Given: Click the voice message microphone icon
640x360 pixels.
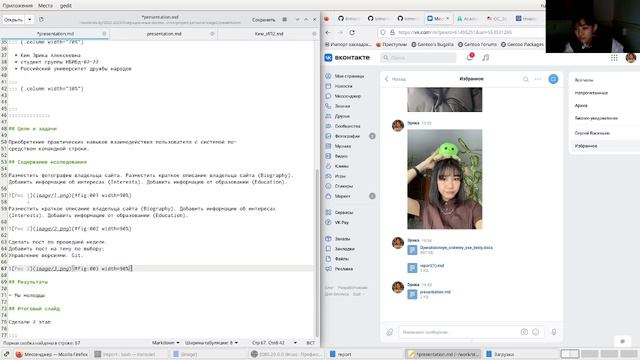Looking at the screenshot, I should [x=554, y=332].
